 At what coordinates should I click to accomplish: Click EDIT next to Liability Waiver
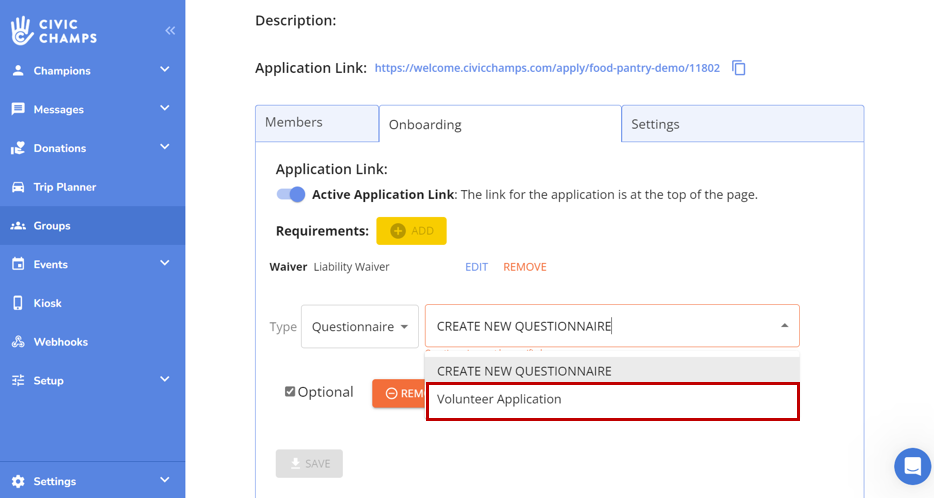[476, 267]
